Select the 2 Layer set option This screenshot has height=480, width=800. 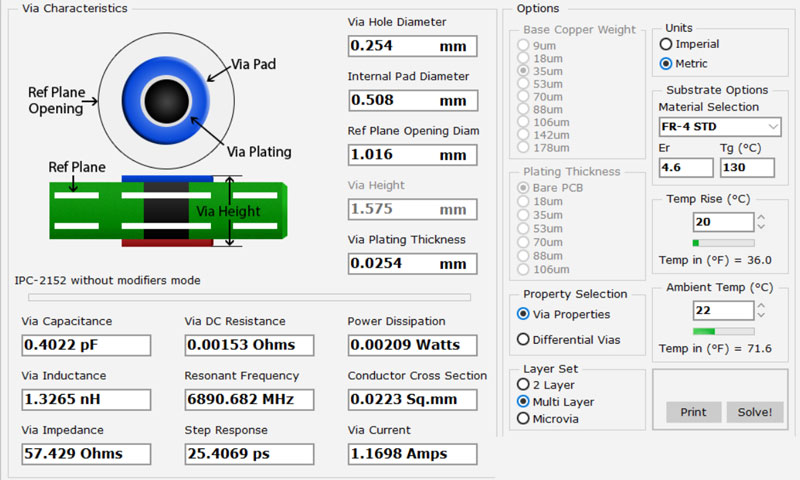point(523,384)
